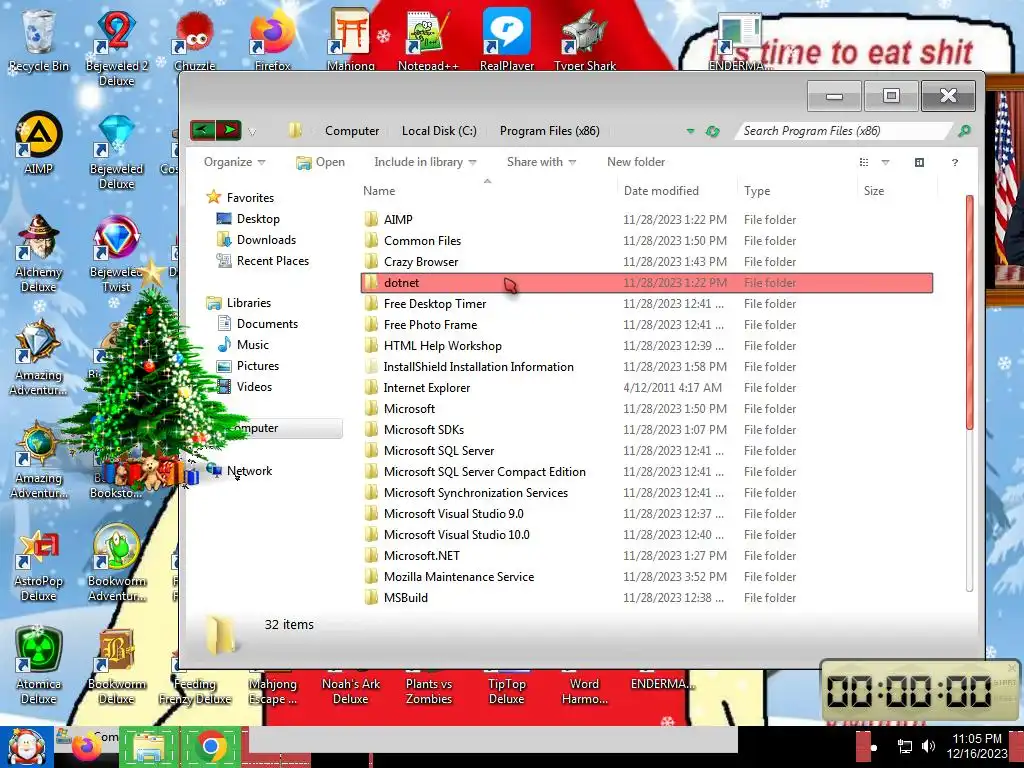The image size is (1024, 768).
Task: Select Desktop under Favorites
Action: 258,219
